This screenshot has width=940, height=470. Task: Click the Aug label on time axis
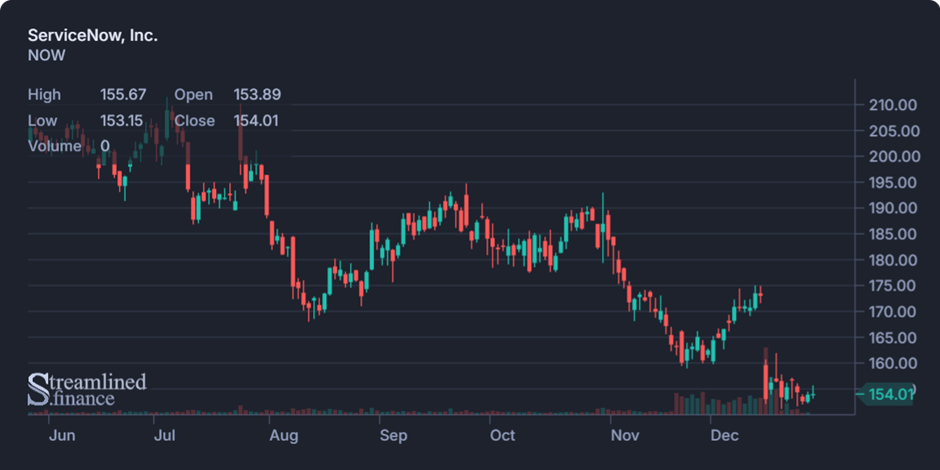(283, 435)
